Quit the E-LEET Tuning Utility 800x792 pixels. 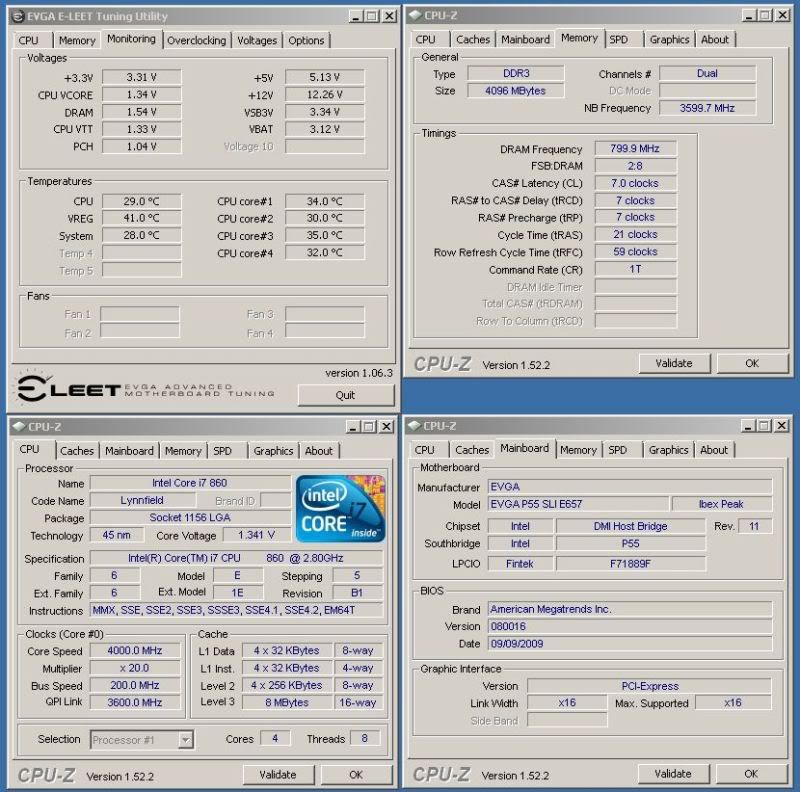click(345, 395)
